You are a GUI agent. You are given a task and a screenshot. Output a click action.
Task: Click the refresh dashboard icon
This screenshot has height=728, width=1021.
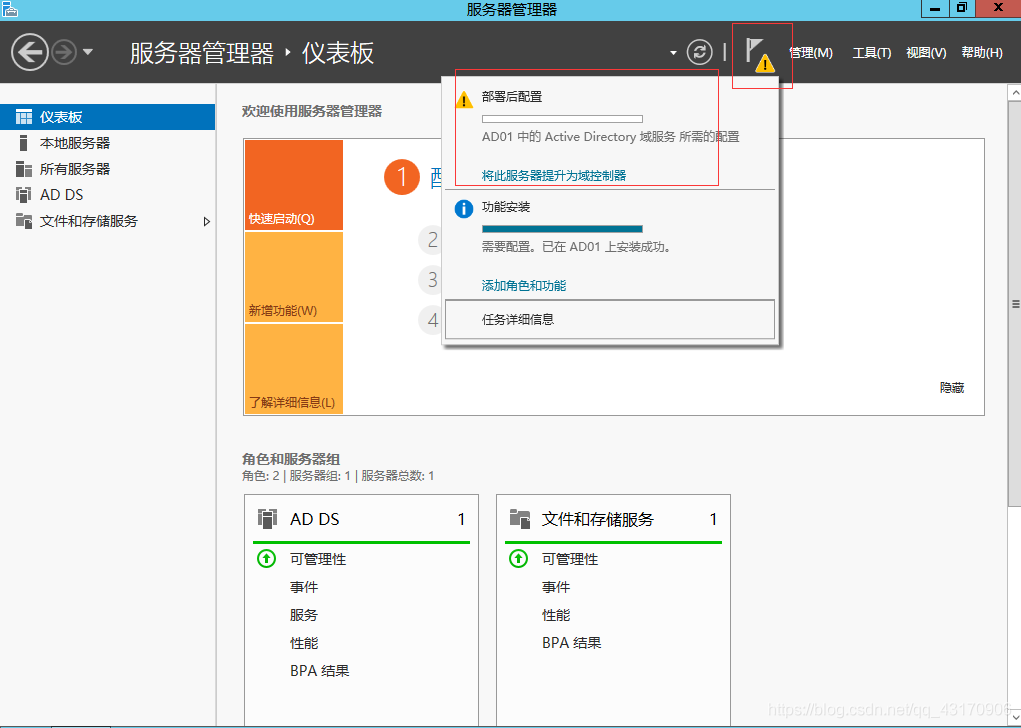tap(700, 52)
